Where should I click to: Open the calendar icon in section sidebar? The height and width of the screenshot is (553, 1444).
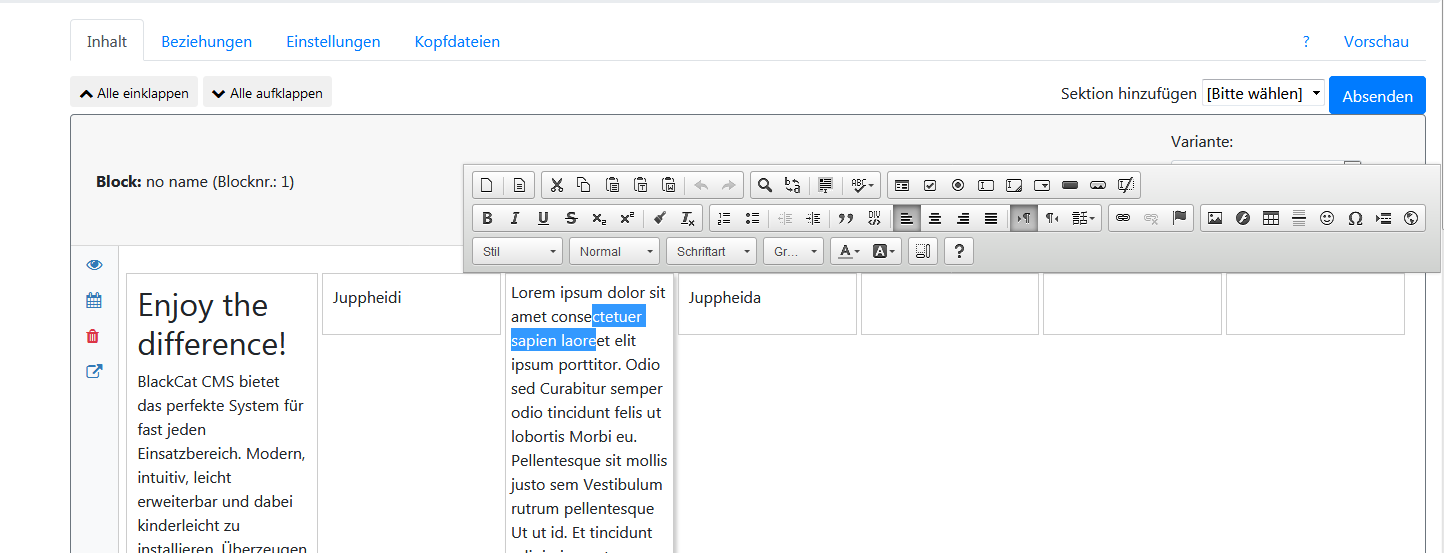click(94, 300)
